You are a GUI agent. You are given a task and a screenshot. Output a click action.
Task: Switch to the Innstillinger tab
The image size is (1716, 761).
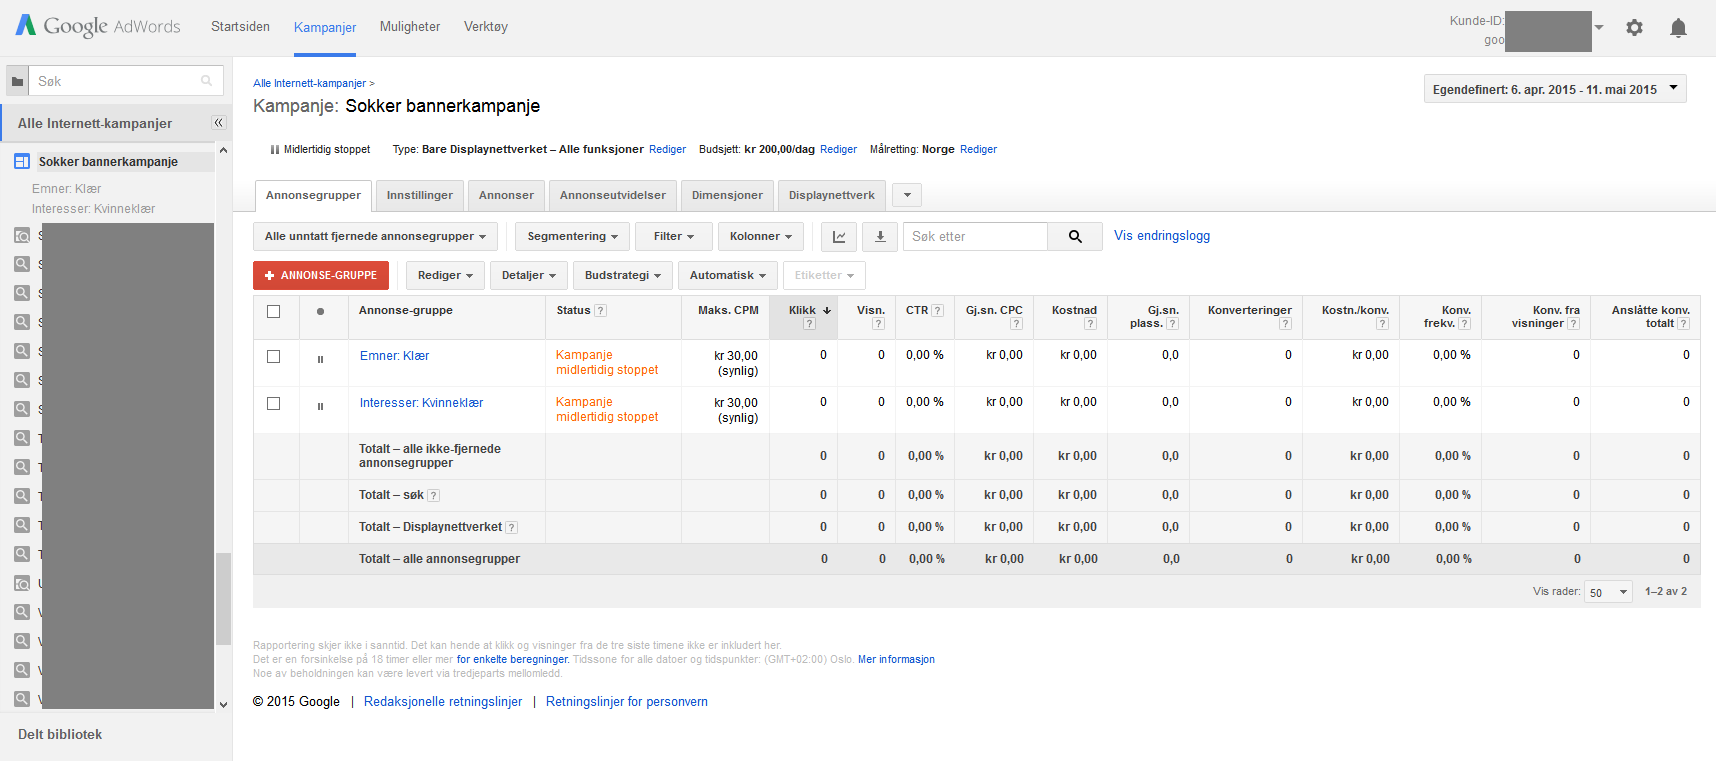[420, 195]
